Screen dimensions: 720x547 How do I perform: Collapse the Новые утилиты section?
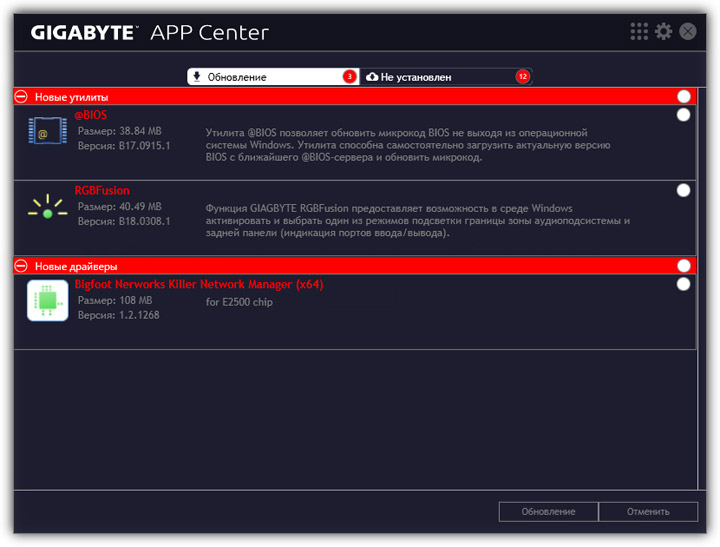click(x=22, y=97)
